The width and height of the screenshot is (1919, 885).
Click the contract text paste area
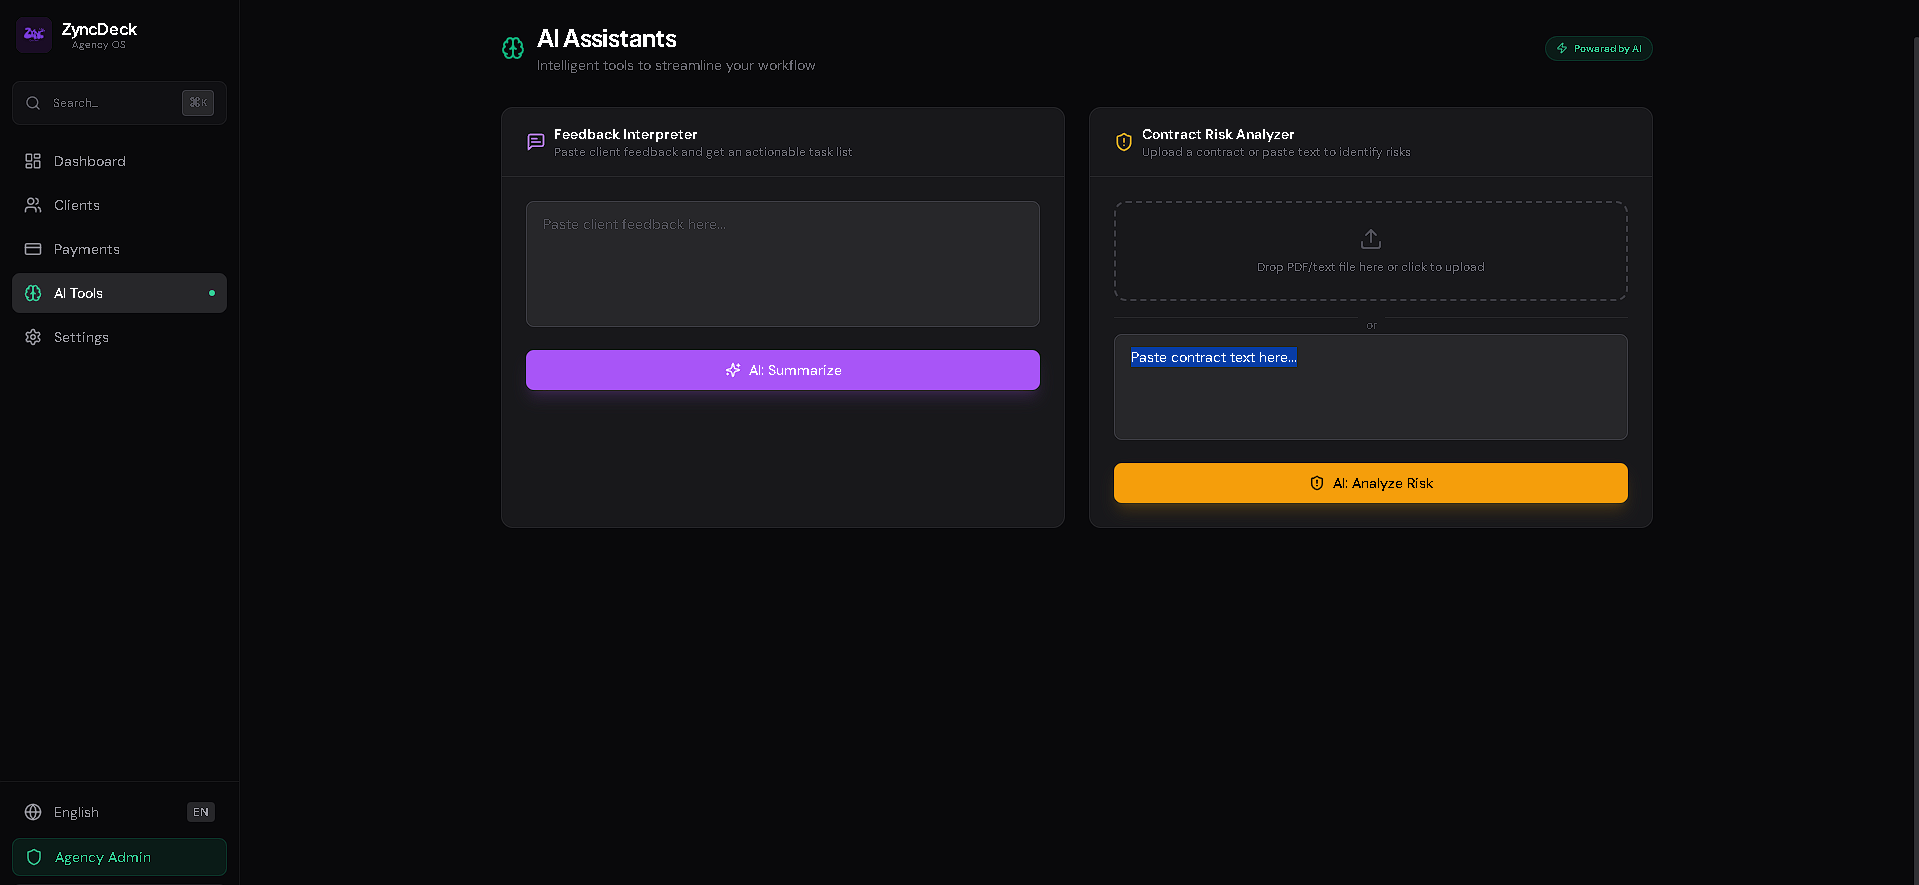(1371, 387)
